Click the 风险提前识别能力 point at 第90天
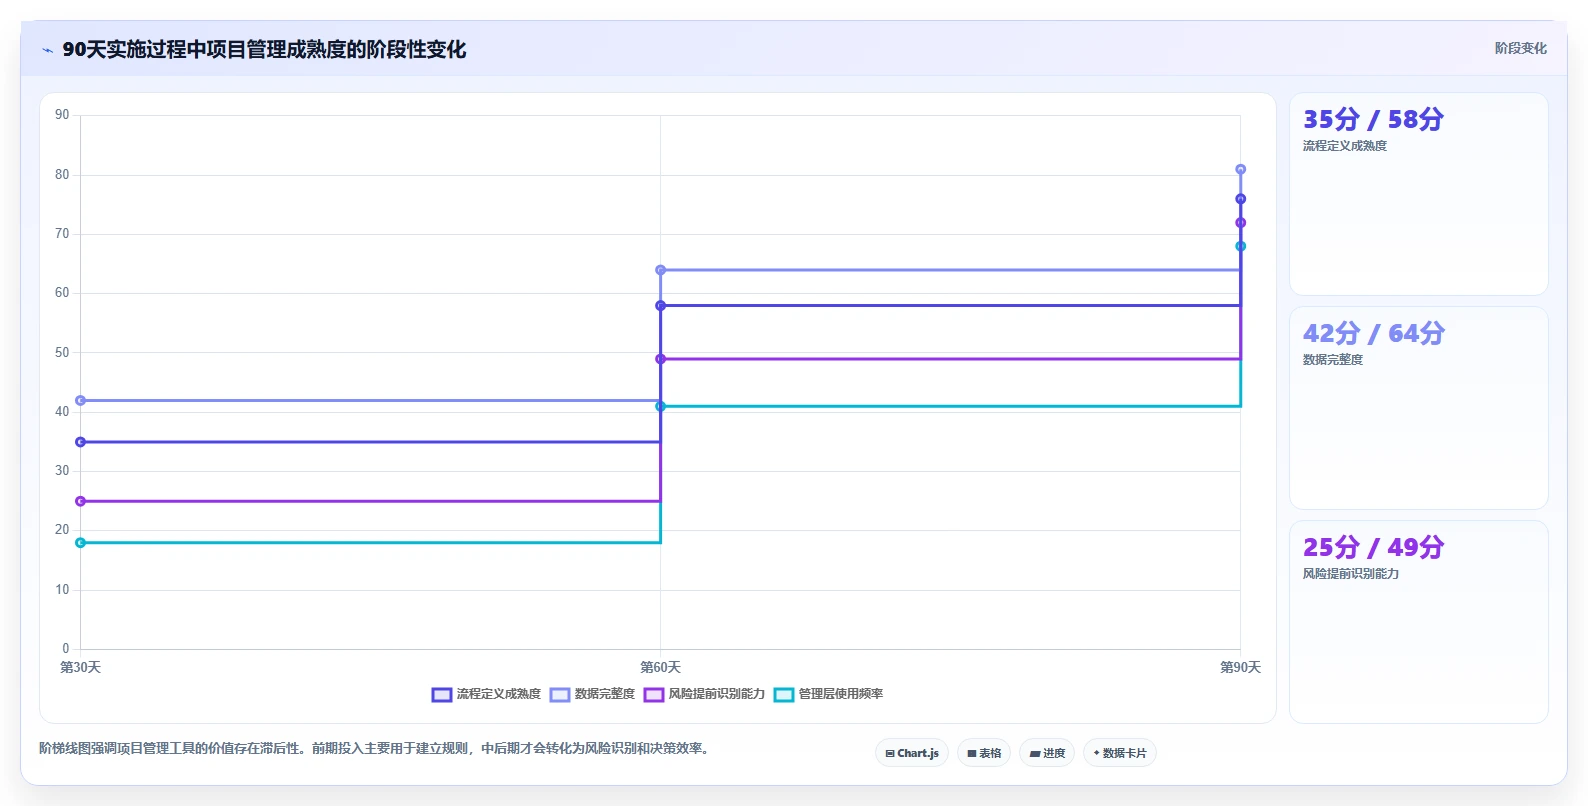 tap(1240, 223)
